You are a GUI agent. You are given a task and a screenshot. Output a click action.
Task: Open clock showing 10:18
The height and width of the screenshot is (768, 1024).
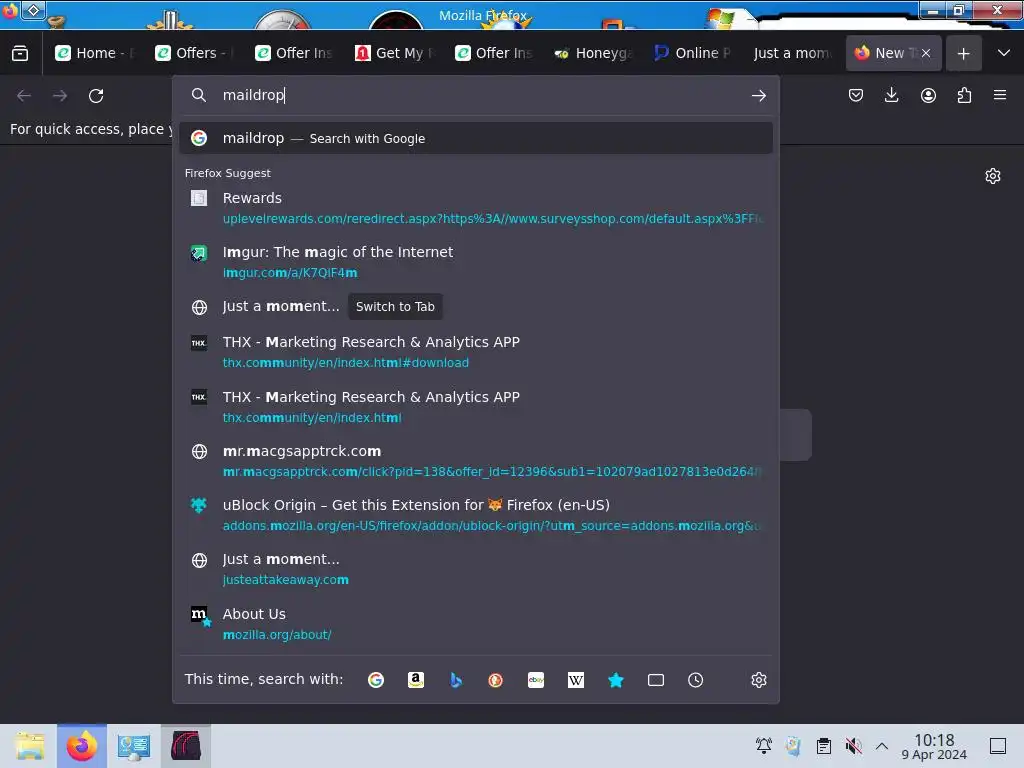(x=934, y=746)
